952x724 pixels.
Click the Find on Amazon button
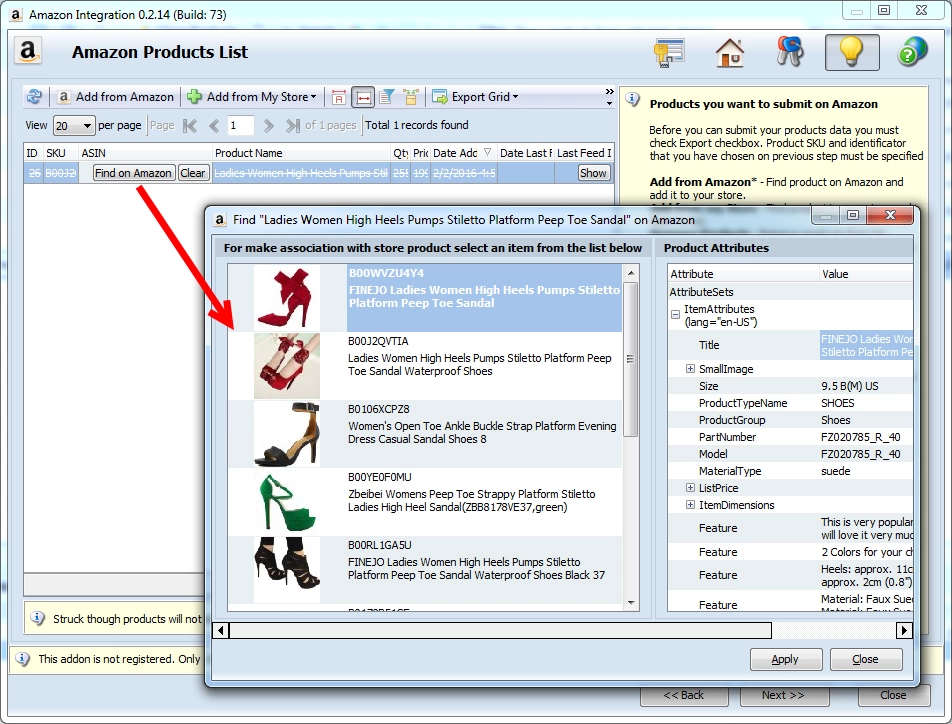tap(134, 173)
